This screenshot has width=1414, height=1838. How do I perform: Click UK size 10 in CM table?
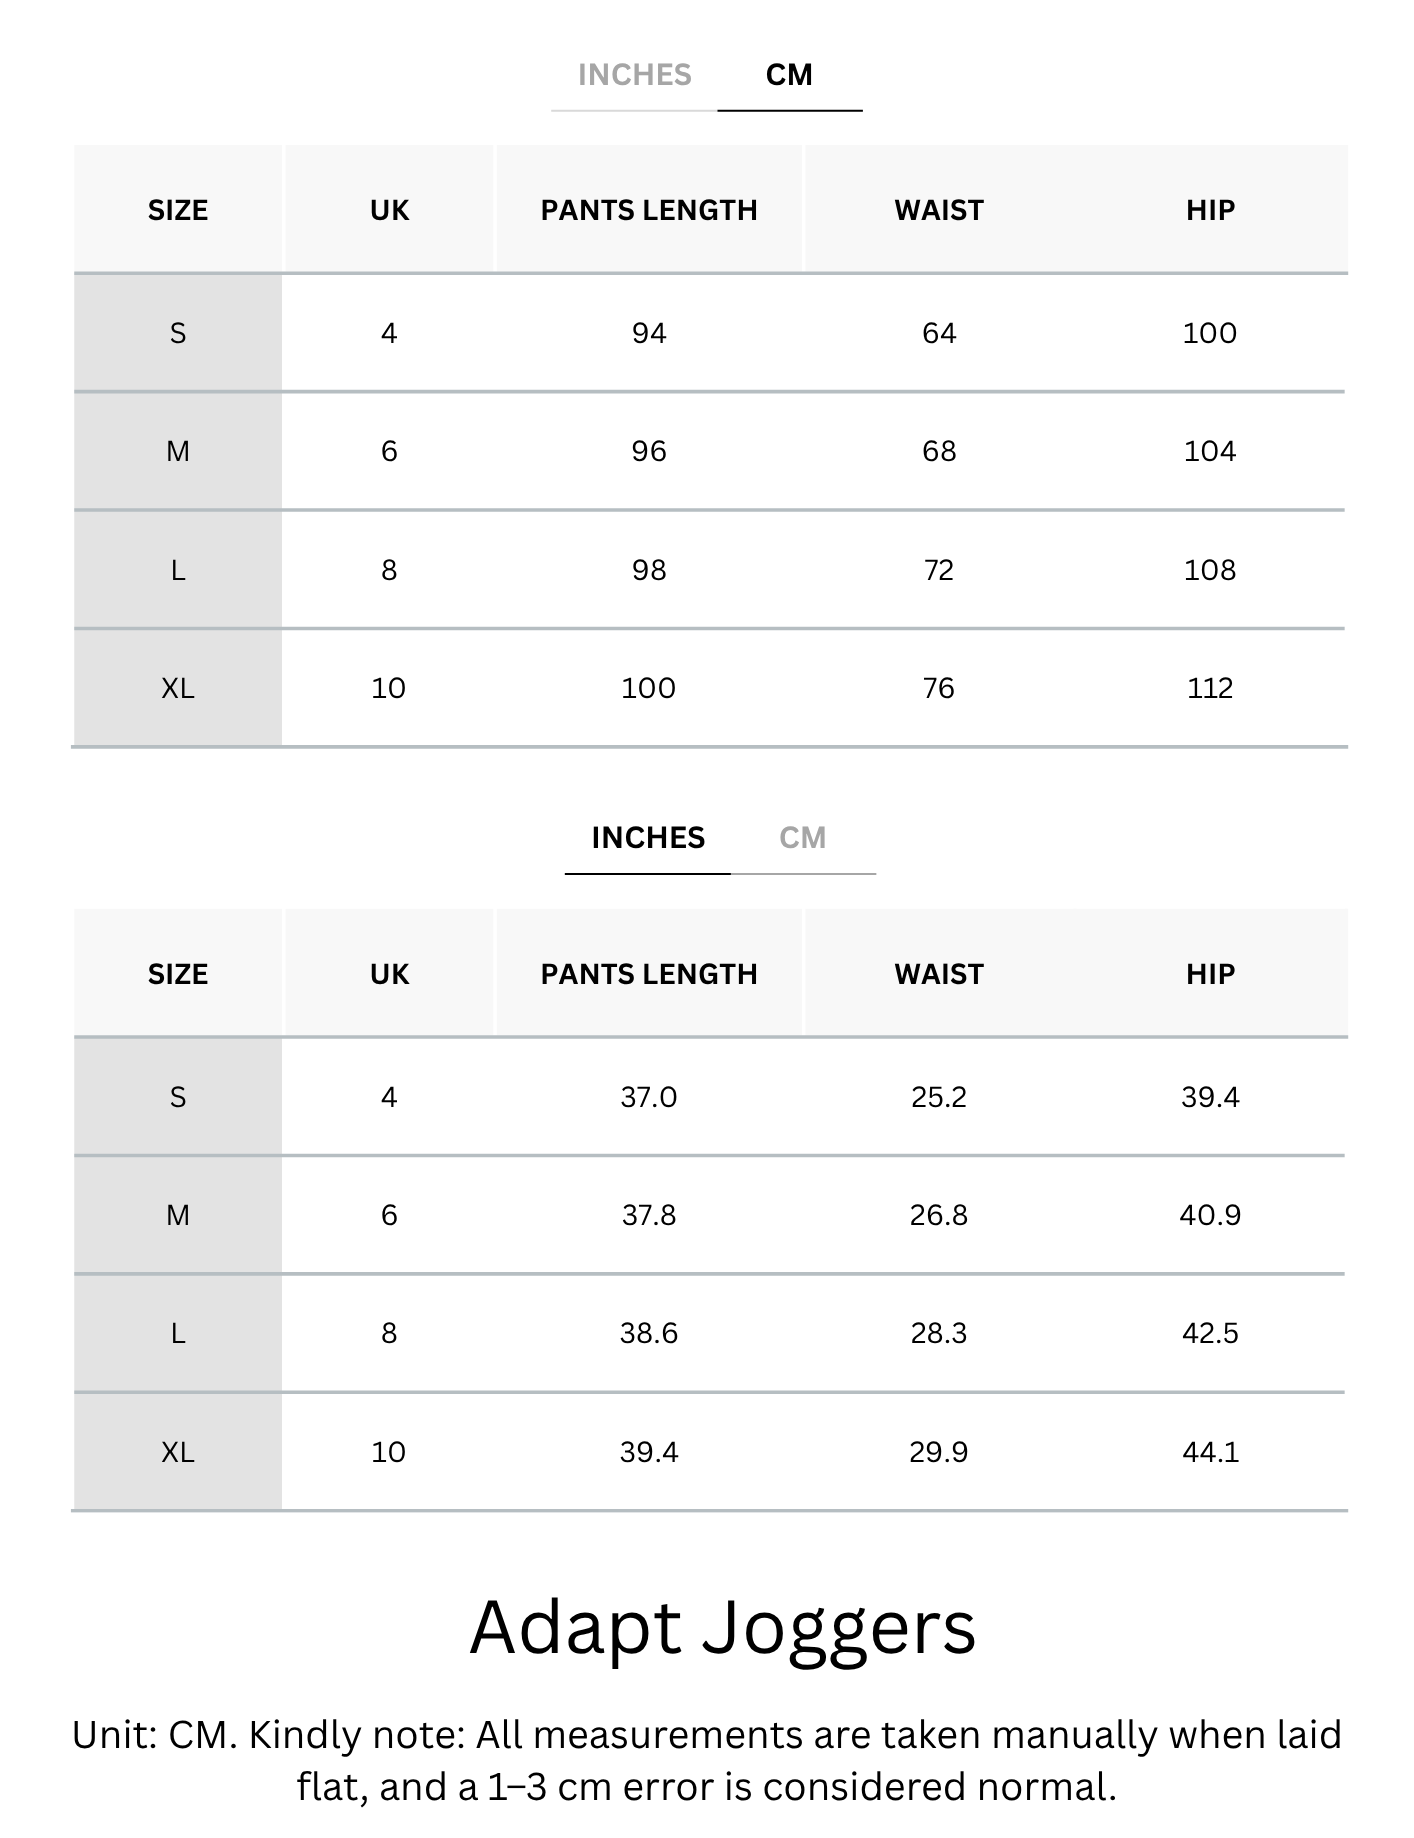pos(388,688)
